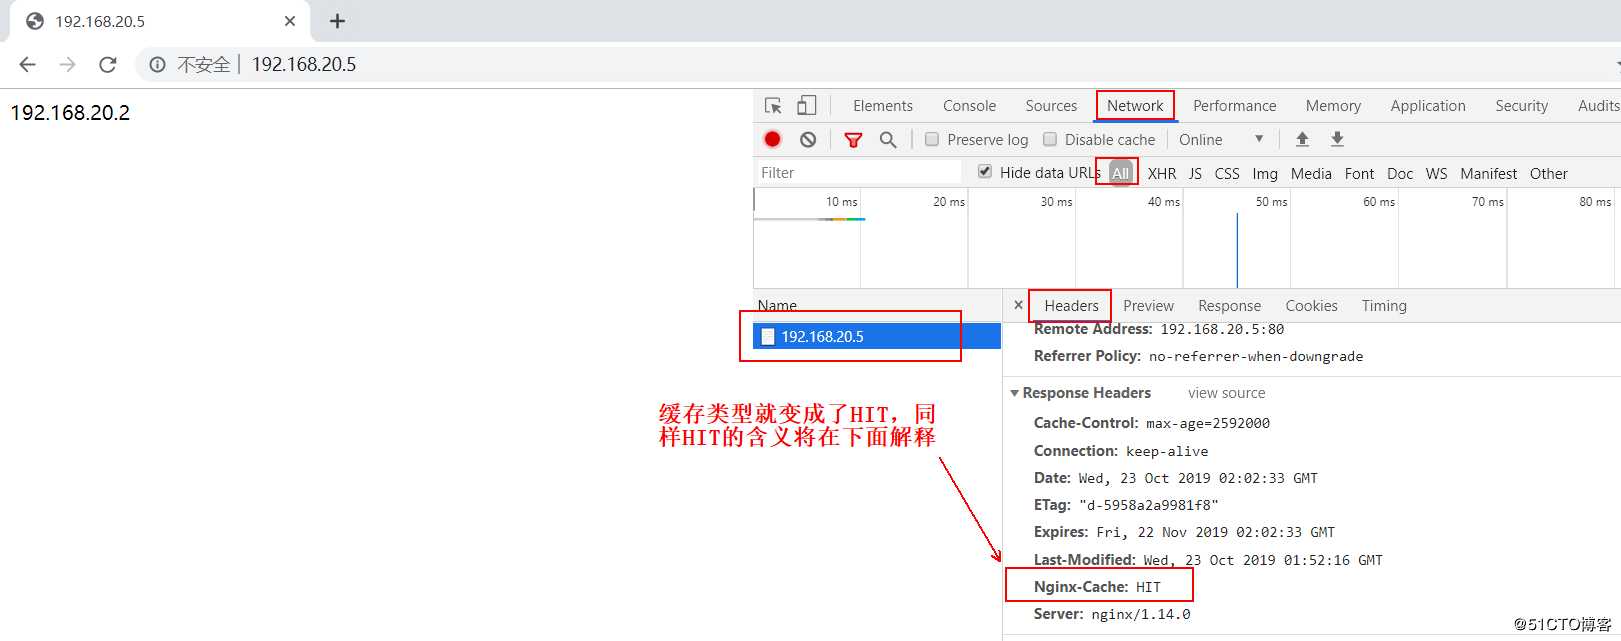Activate the inspect element picker icon
The image size is (1621, 641).
click(x=773, y=105)
